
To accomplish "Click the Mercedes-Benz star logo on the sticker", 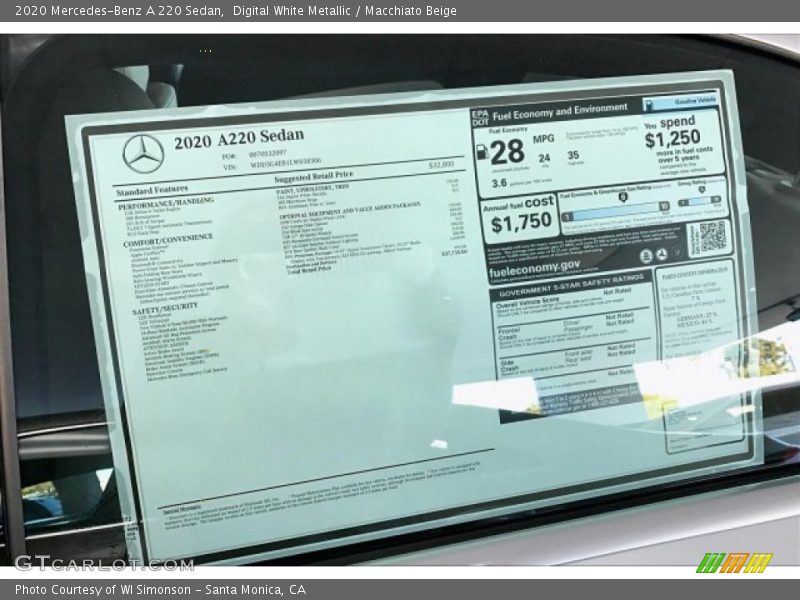I will [143, 154].
